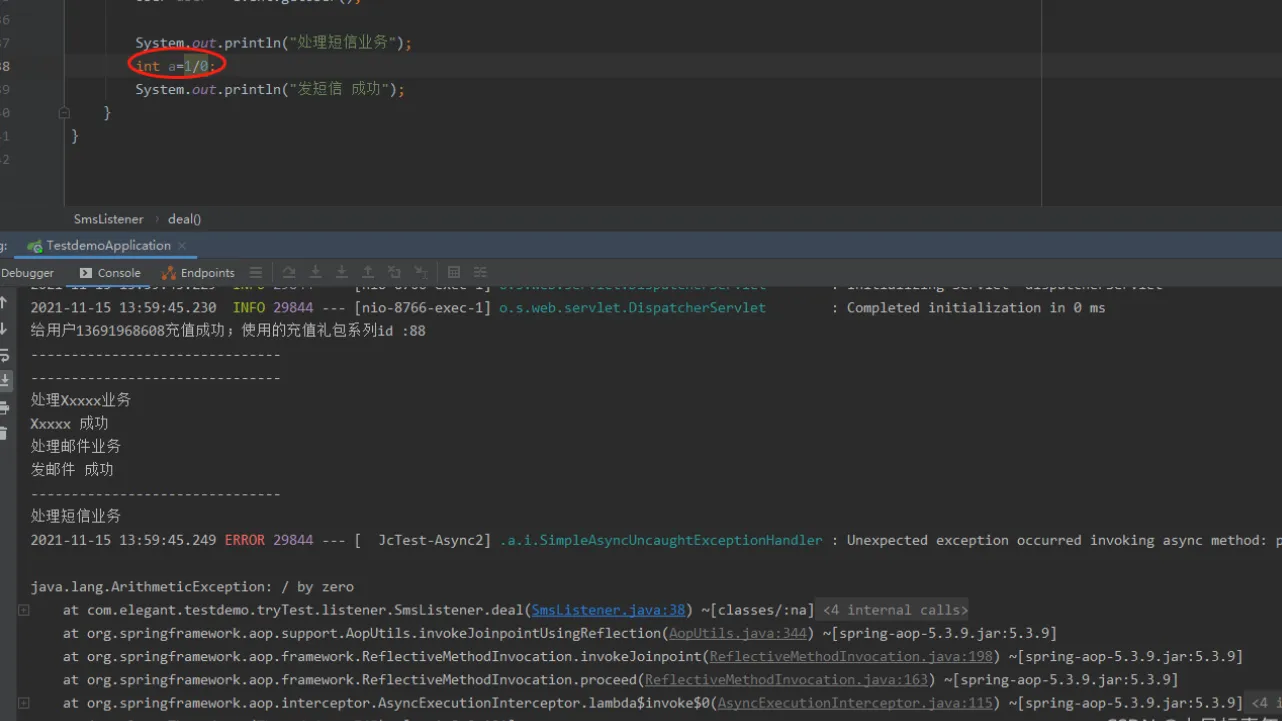Viewport: 1282px width, 721px height.
Task: Click the console line '处理短信业务'
Action: tap(75, 516)
